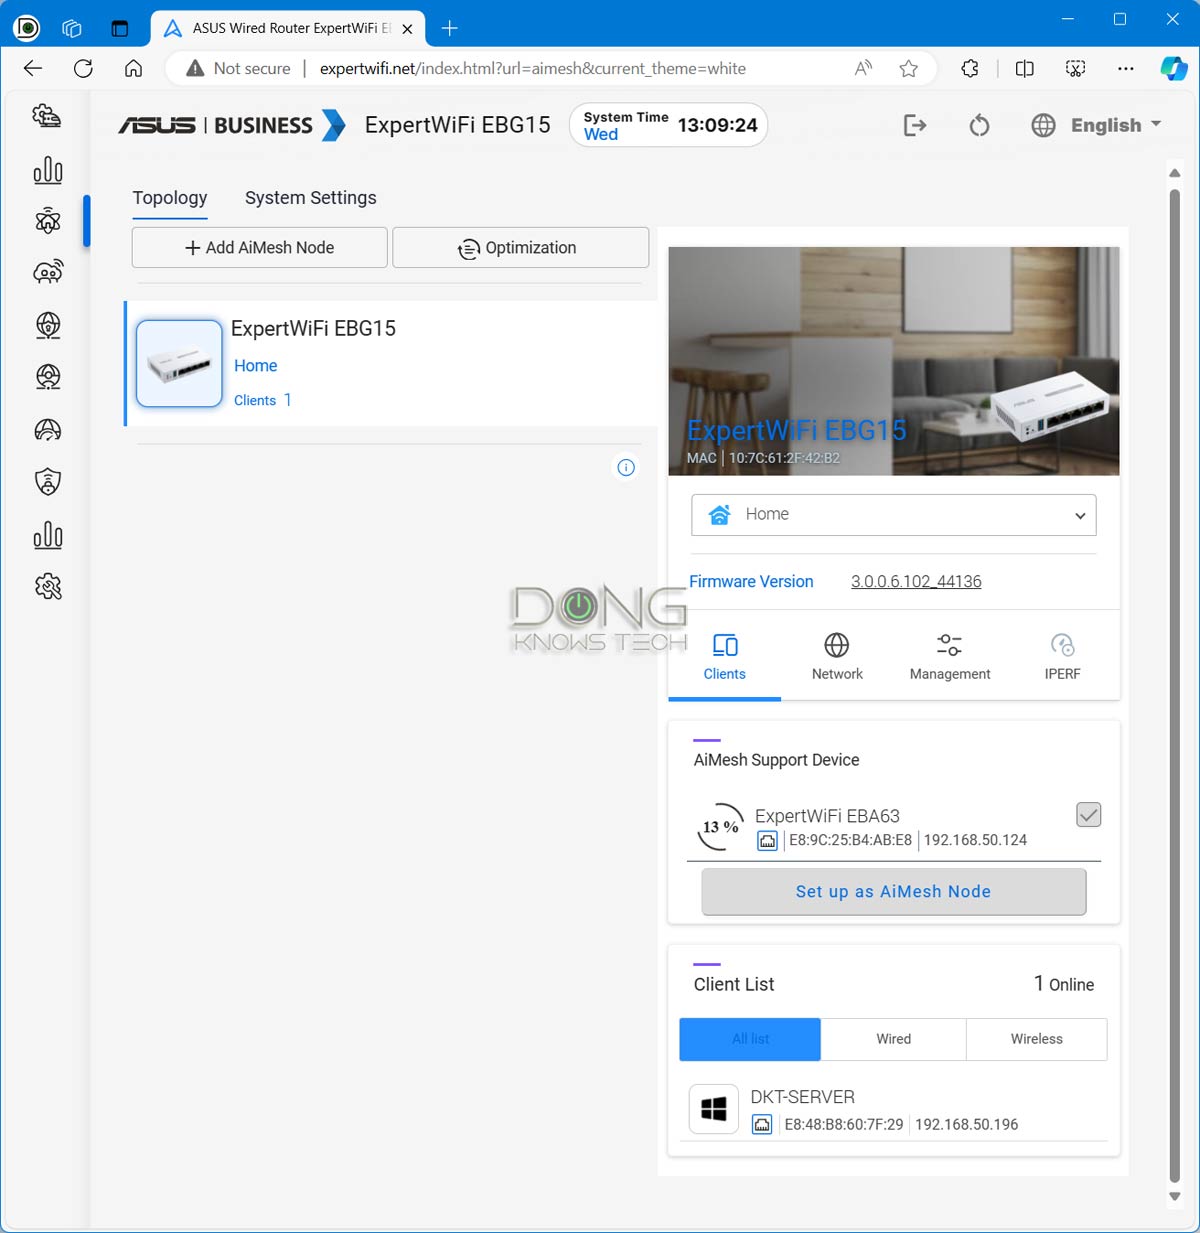1200x1233 pixels.
Task: Click the Not secure warning icon
Action: coord(195,68)
